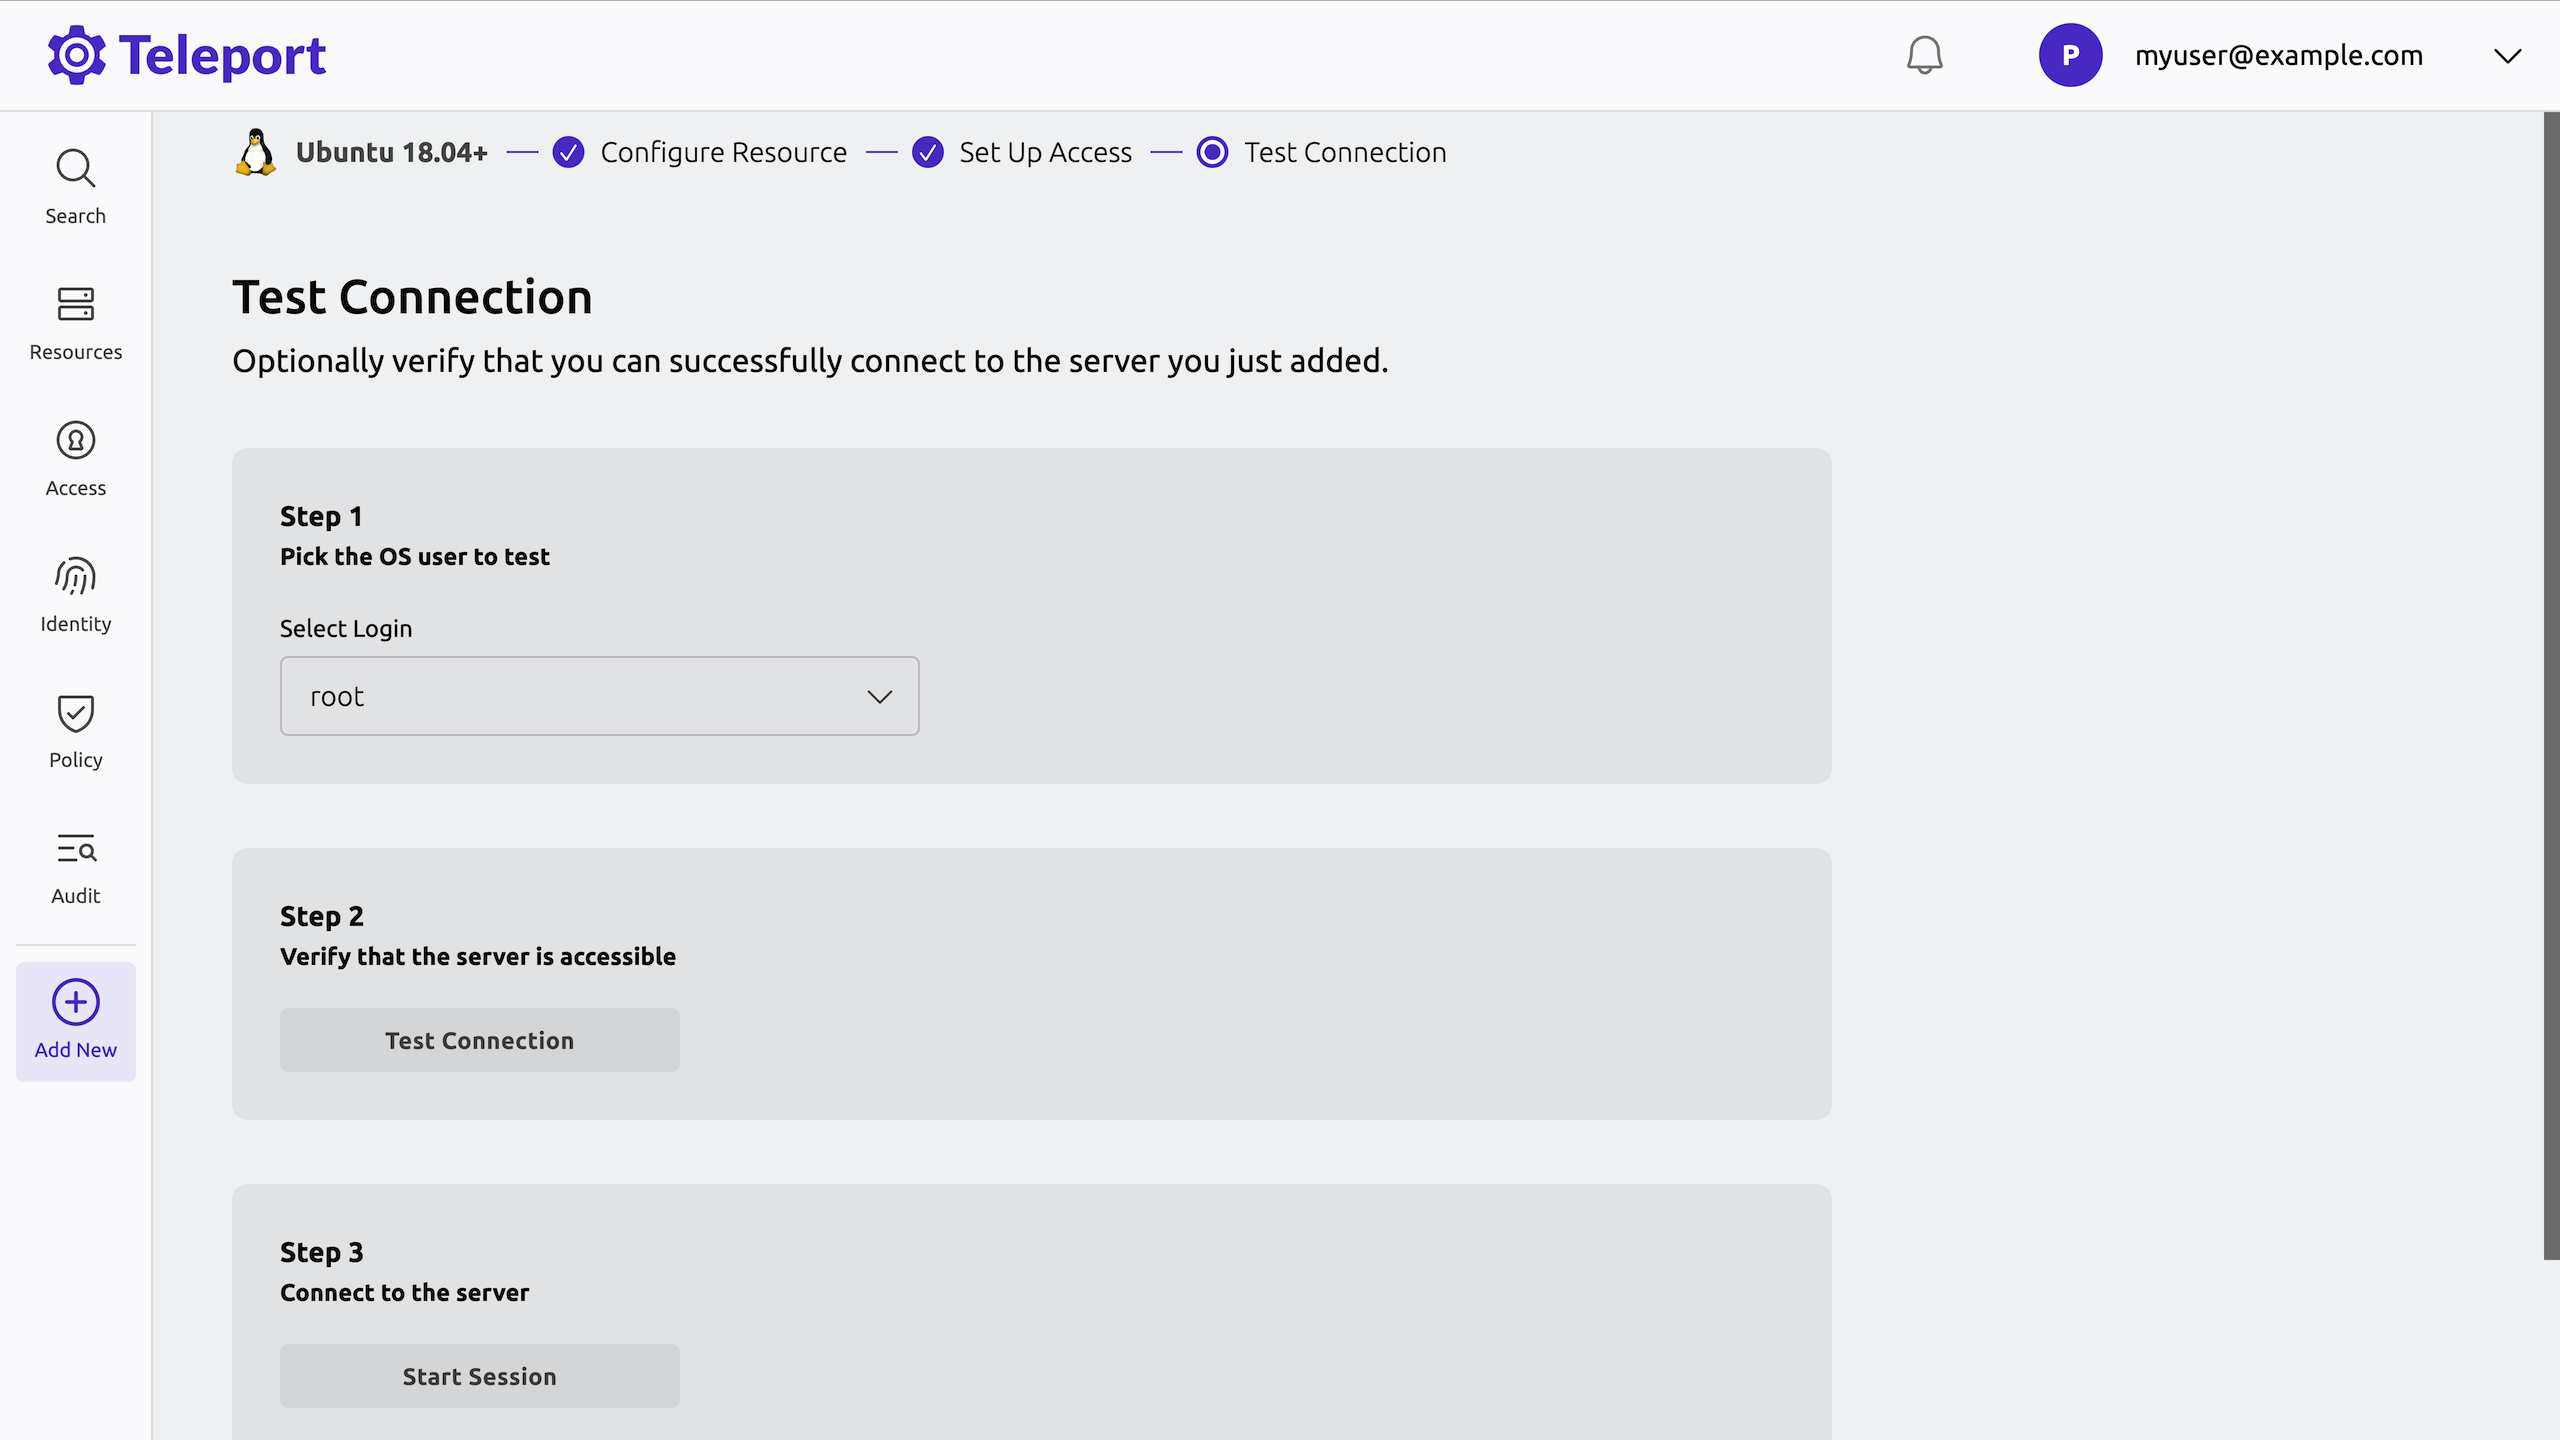Viewport: 2560px width, 1440px height.
Task: Click the chevron in the root login field
Action: 879,696
